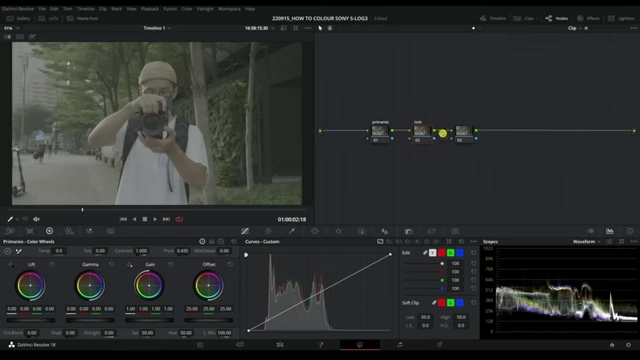Pick white point beside Gain label

(129, 264)
